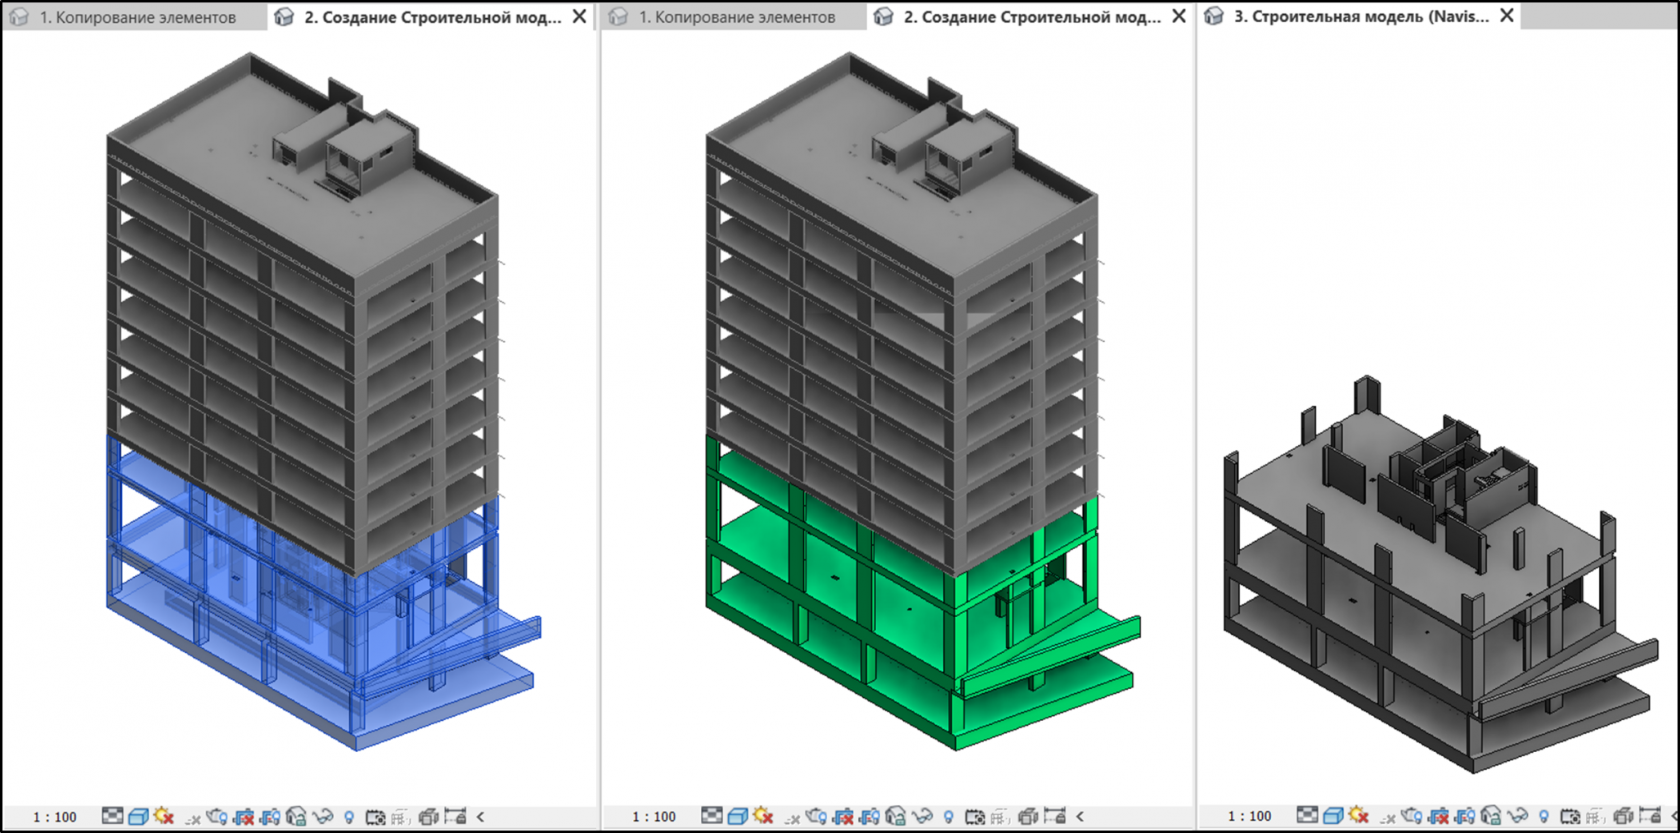This screenshot has width=1680, height=833.
Task: Collapse view control bar arrow in green-model view
Action: [1080, 817]
